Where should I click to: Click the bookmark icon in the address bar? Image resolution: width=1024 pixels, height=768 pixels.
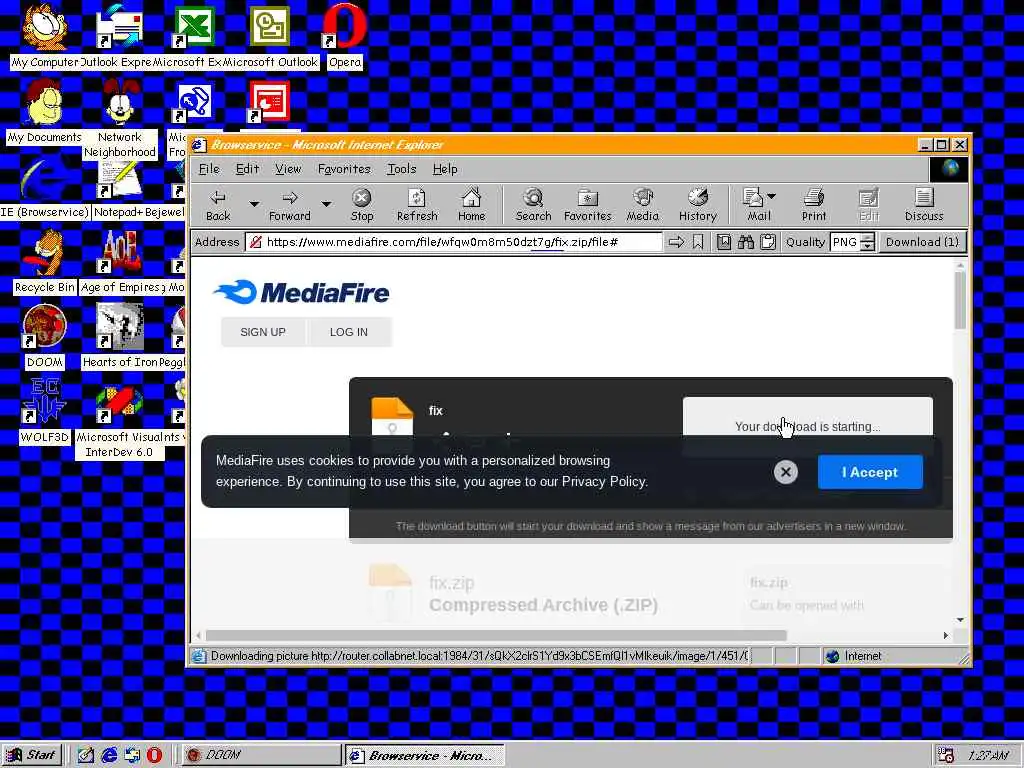(x=698, y=242)
